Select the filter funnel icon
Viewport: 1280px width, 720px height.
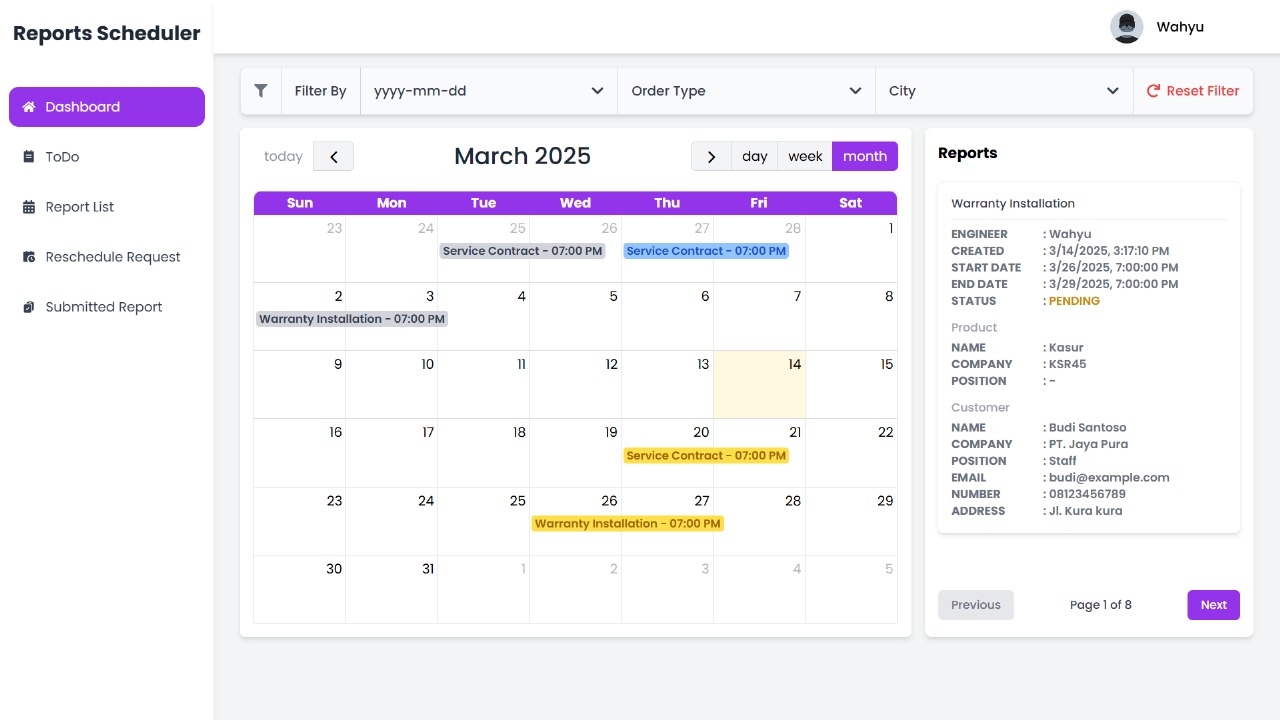click(x=261, y=91)
